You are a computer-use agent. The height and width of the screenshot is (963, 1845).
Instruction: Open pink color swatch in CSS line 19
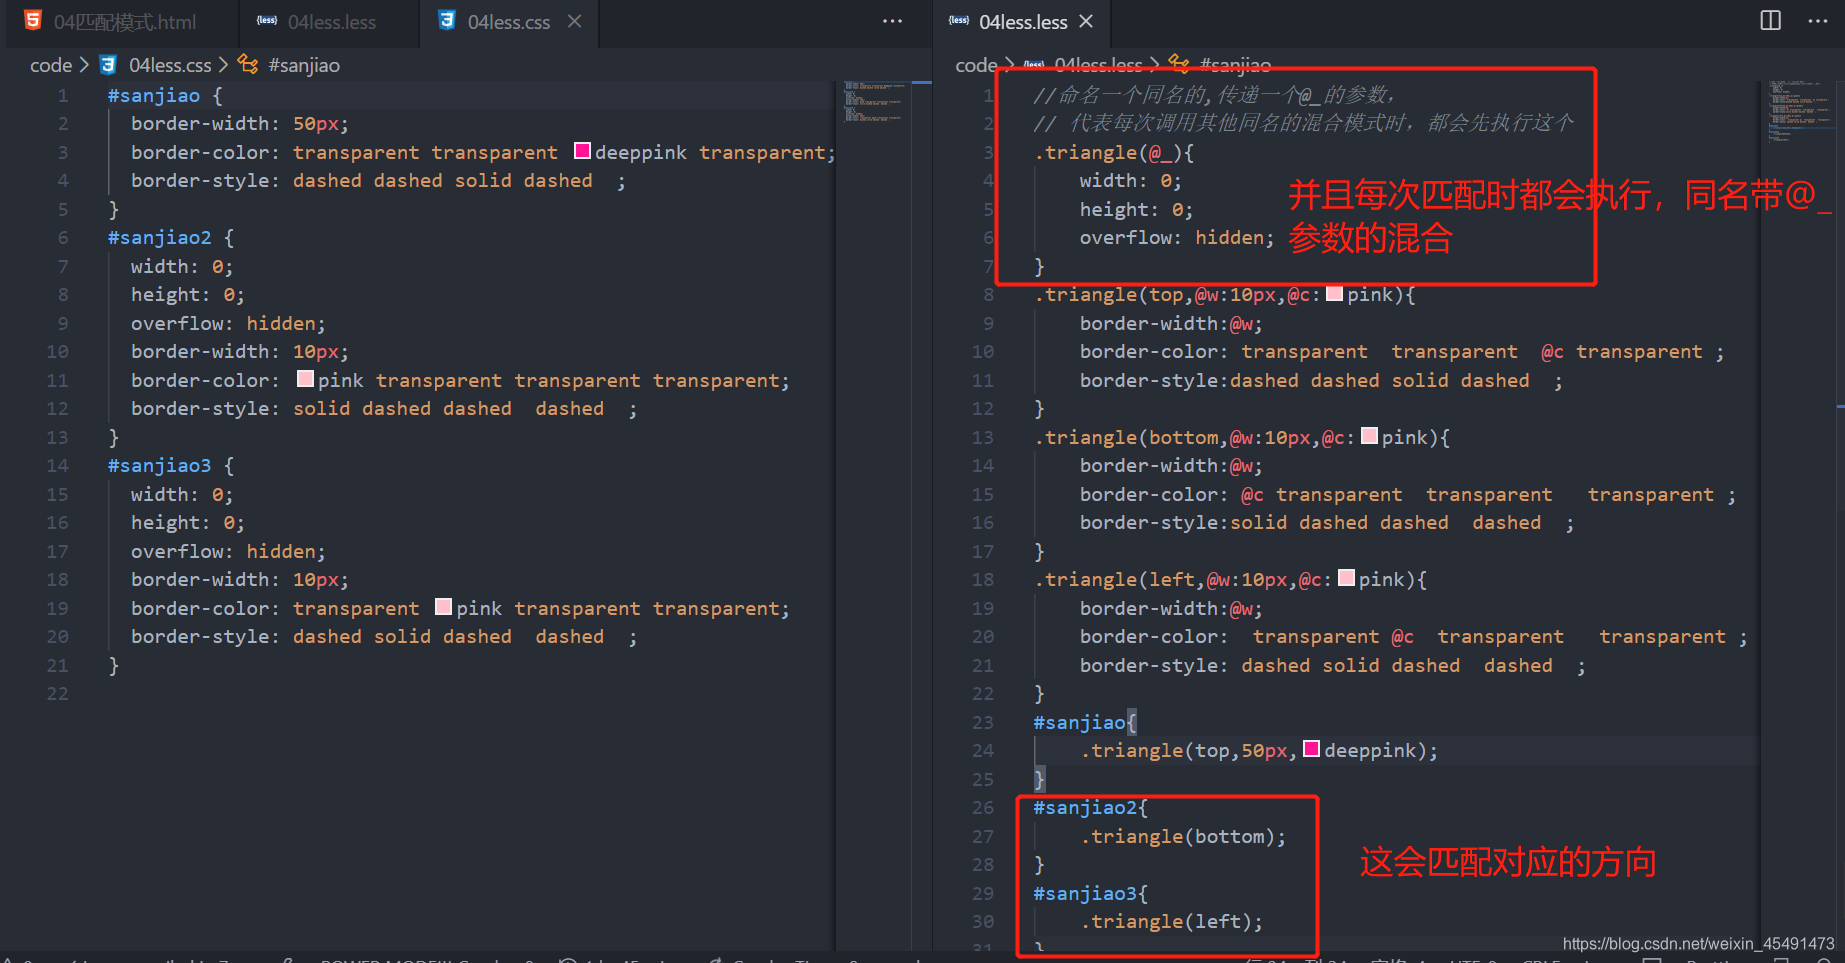coord(444,607)
